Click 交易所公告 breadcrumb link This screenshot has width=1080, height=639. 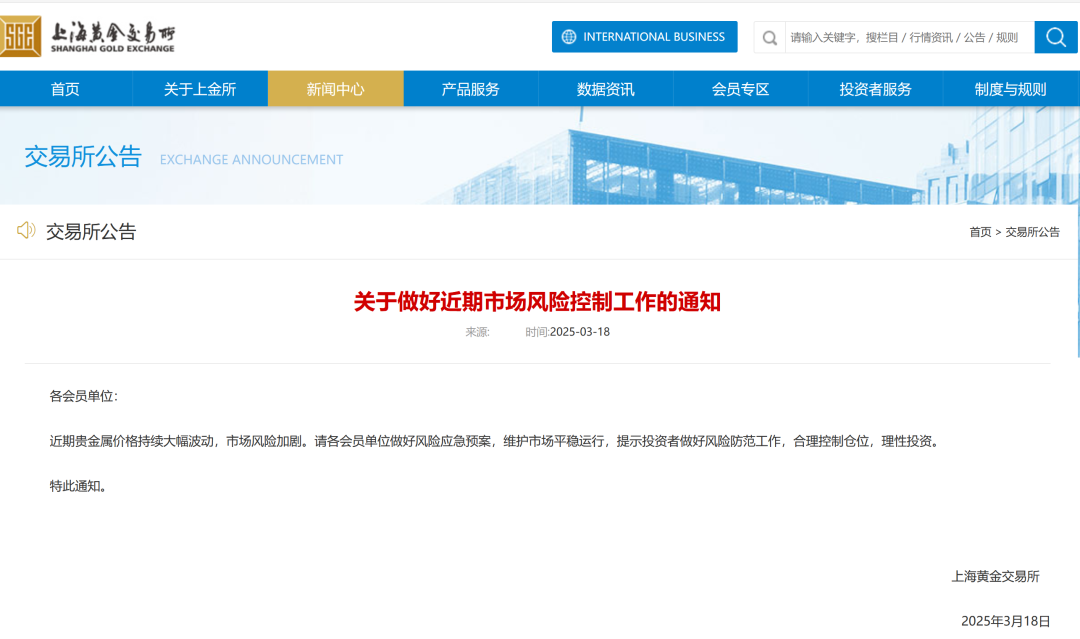pos(1032,232)
